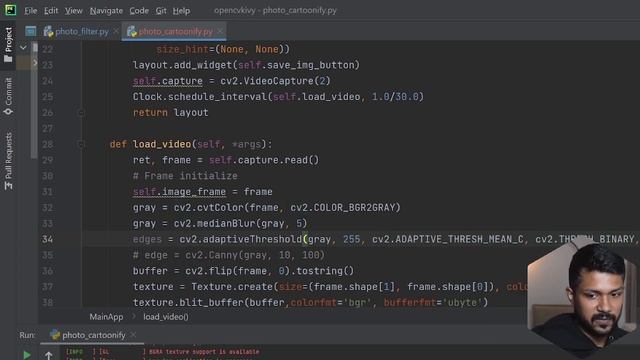The width and height of the screenshot is (640, 360).
Task: Collapse the project tree chevron
Action: [23, 48]
